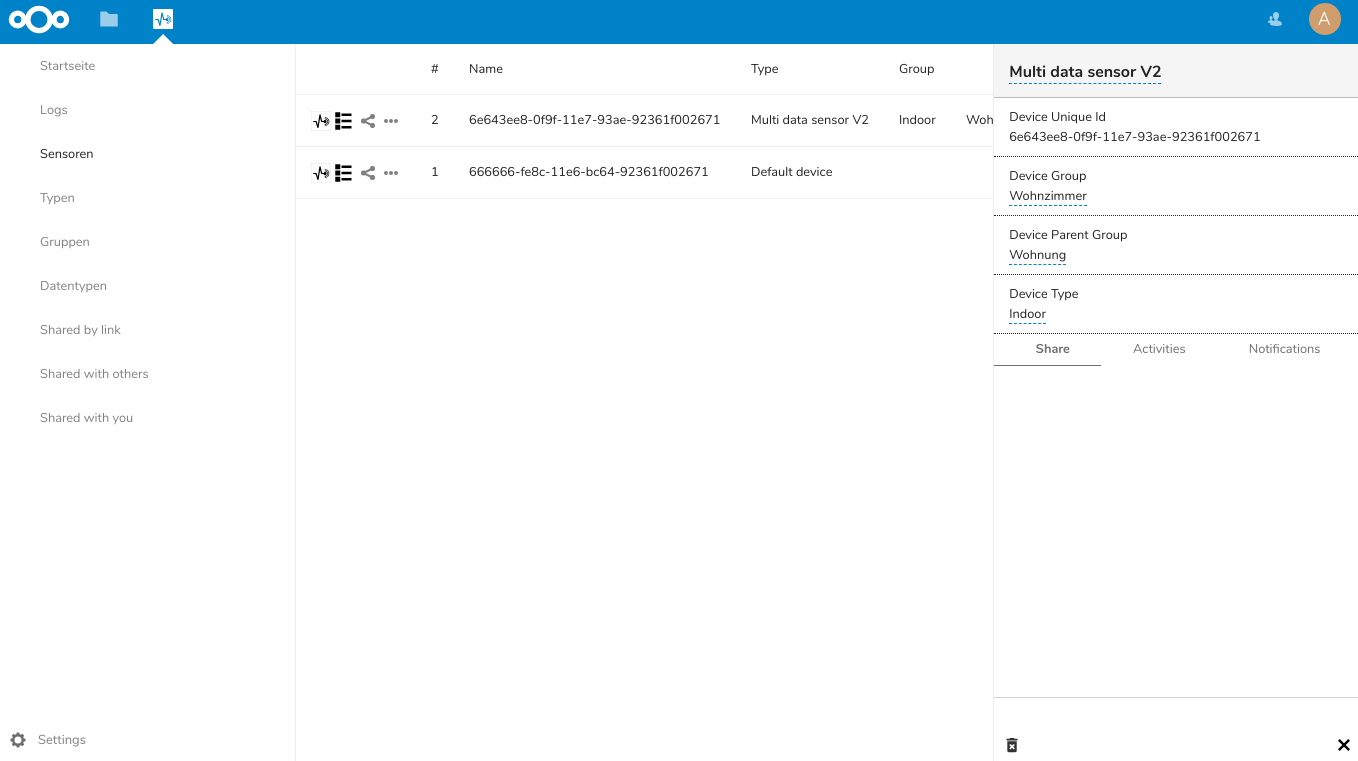Open Datentypen in the navigation
The image size is (1358, 761).
pos(73,286)
